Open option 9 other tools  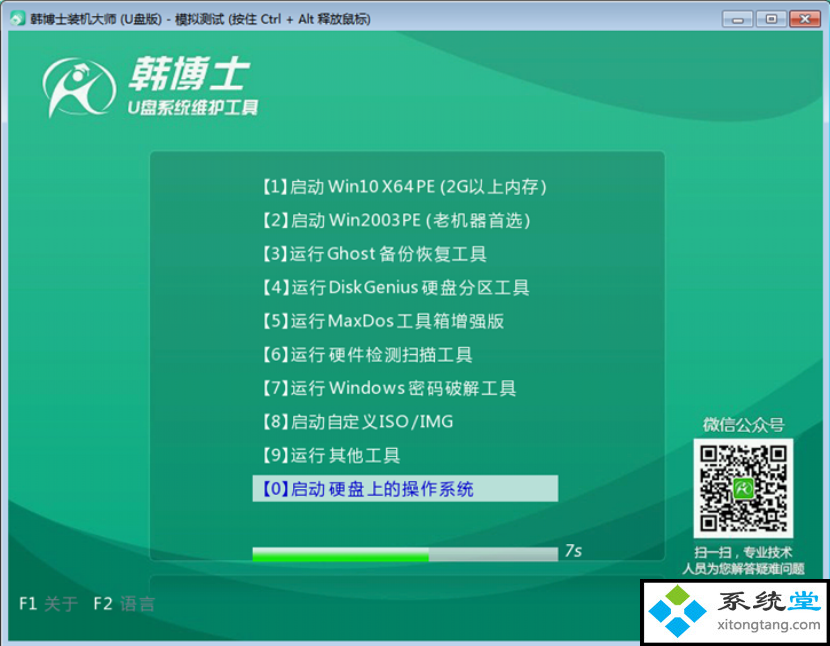point(331,455)
